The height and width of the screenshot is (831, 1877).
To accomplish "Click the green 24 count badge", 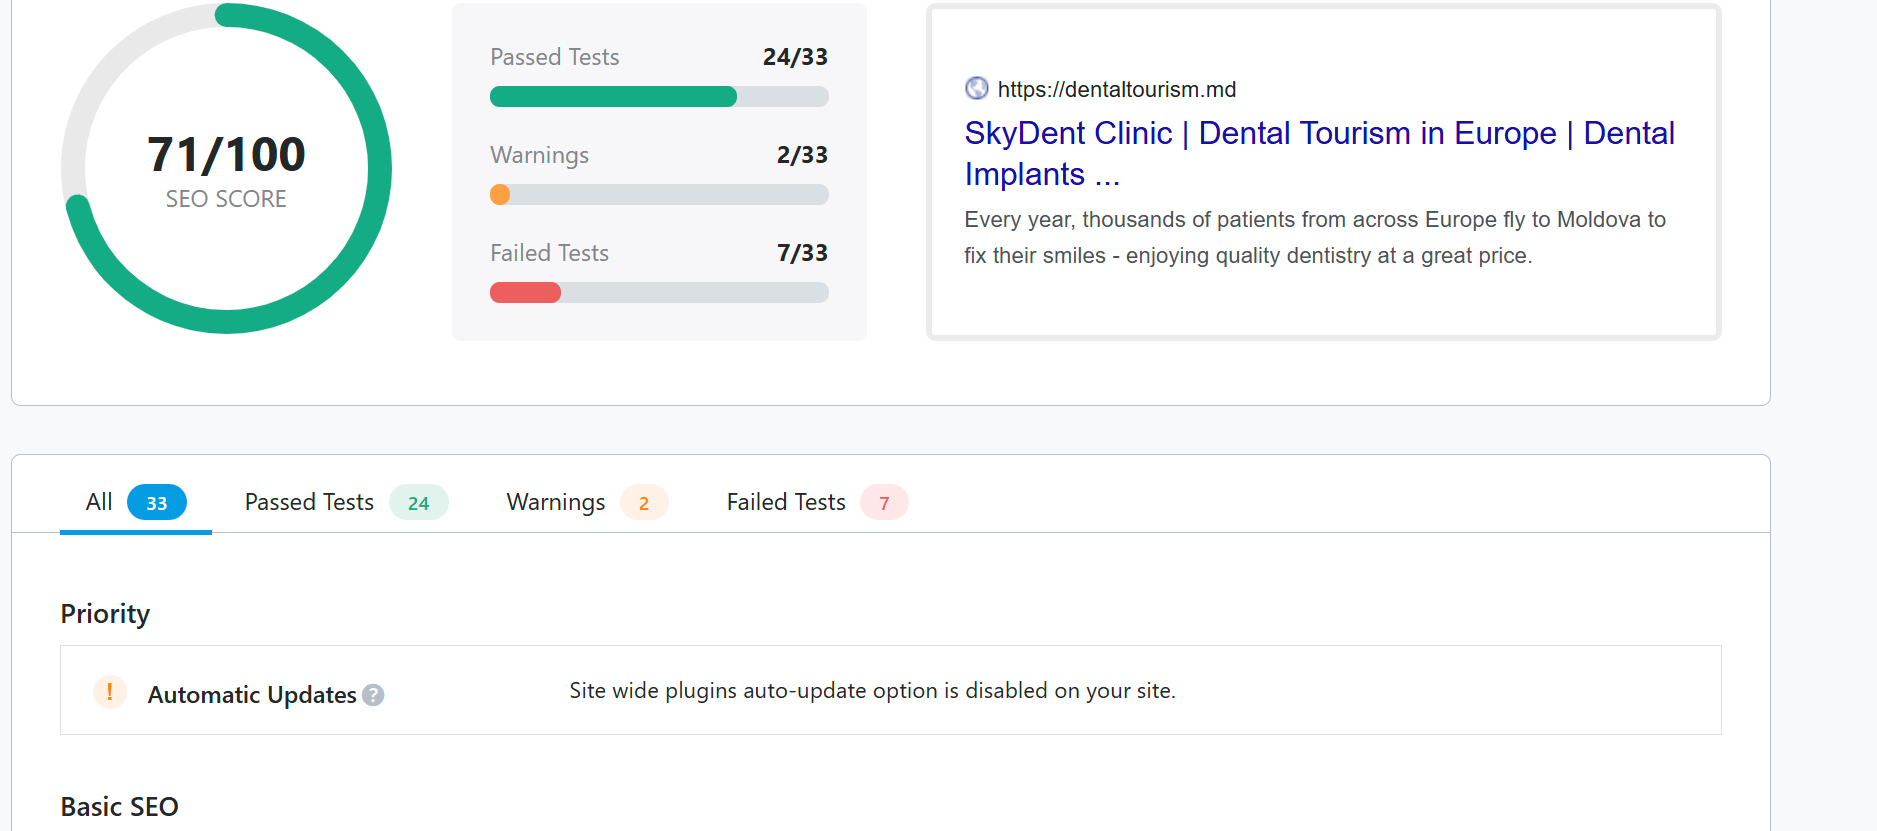I will pos(418,503).
